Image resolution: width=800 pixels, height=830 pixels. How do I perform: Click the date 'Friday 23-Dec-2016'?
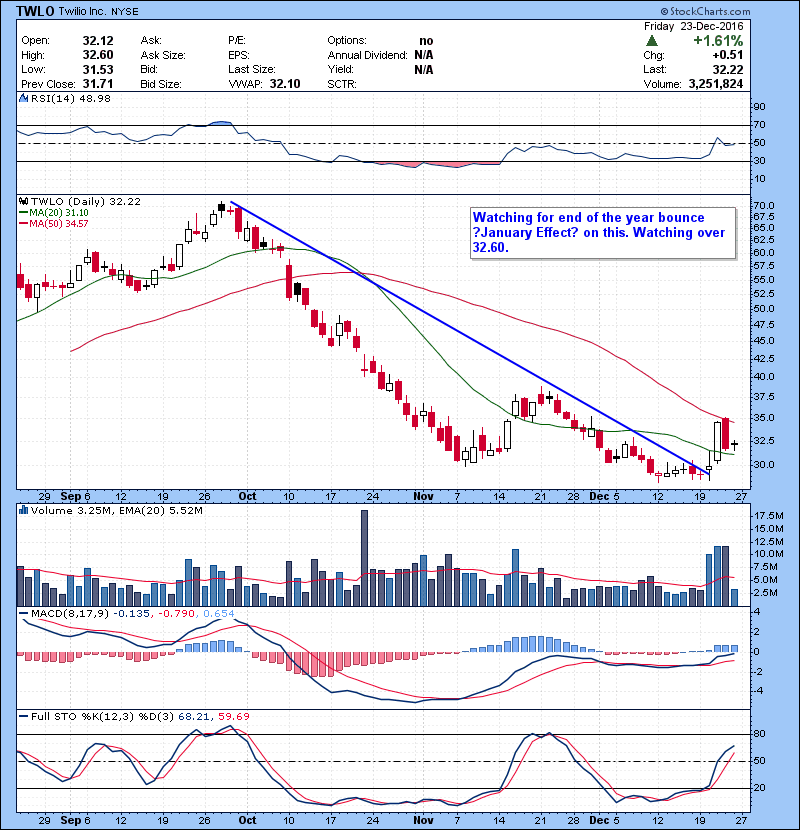[693, 26]
